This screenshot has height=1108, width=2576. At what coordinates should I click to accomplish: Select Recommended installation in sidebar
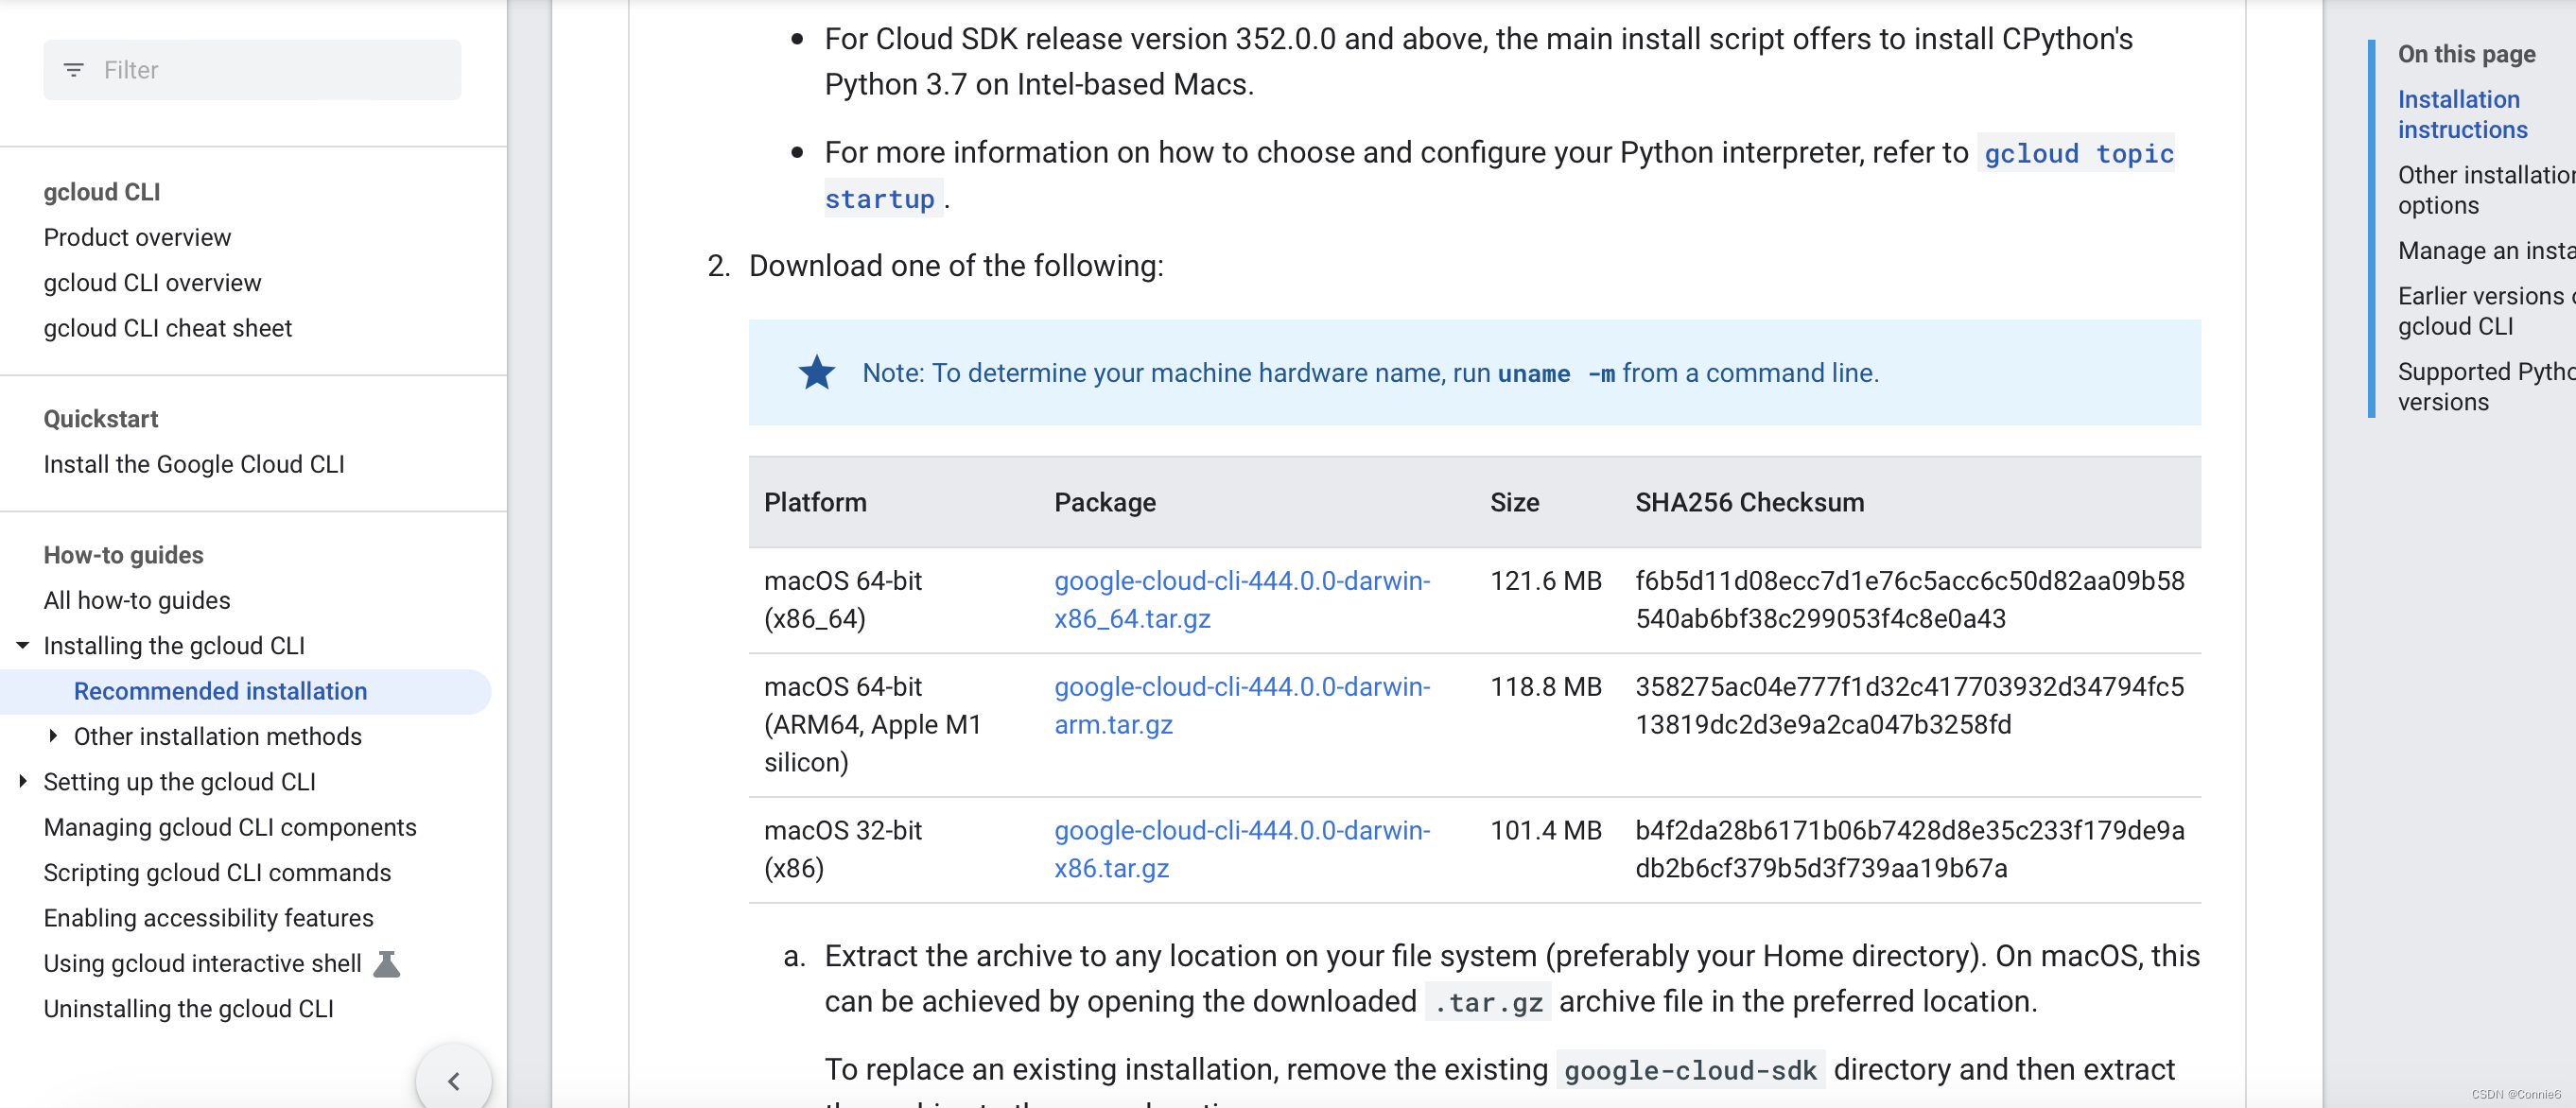click(x=220, y=691)
